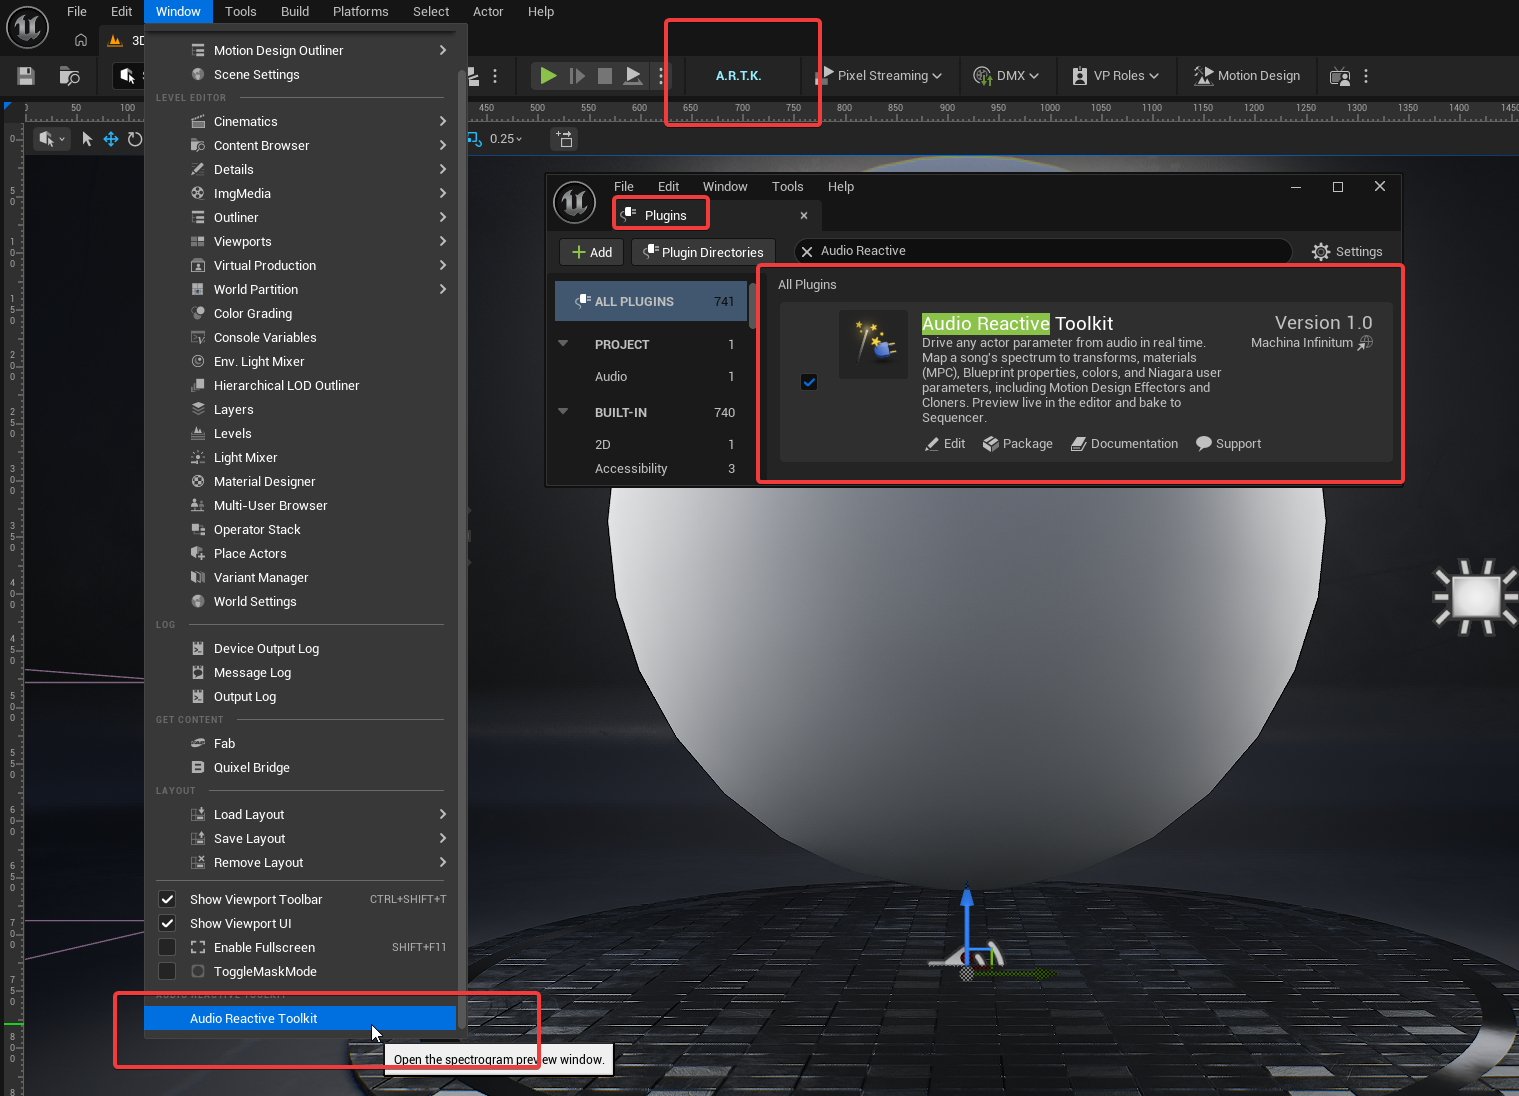
Task: Check the ToggleMaskMode option
Action: tap(168, 971)
